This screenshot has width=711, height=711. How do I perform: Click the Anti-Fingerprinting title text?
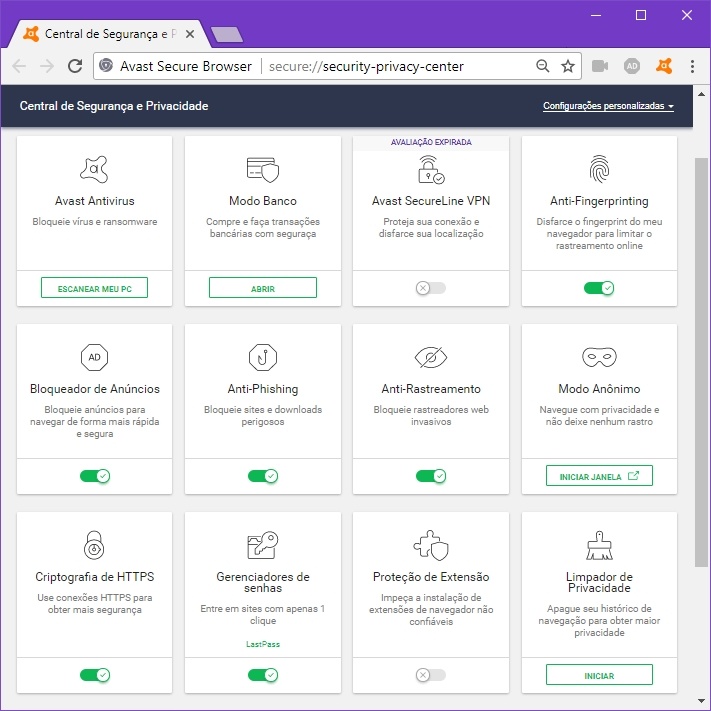pos(599,201)
